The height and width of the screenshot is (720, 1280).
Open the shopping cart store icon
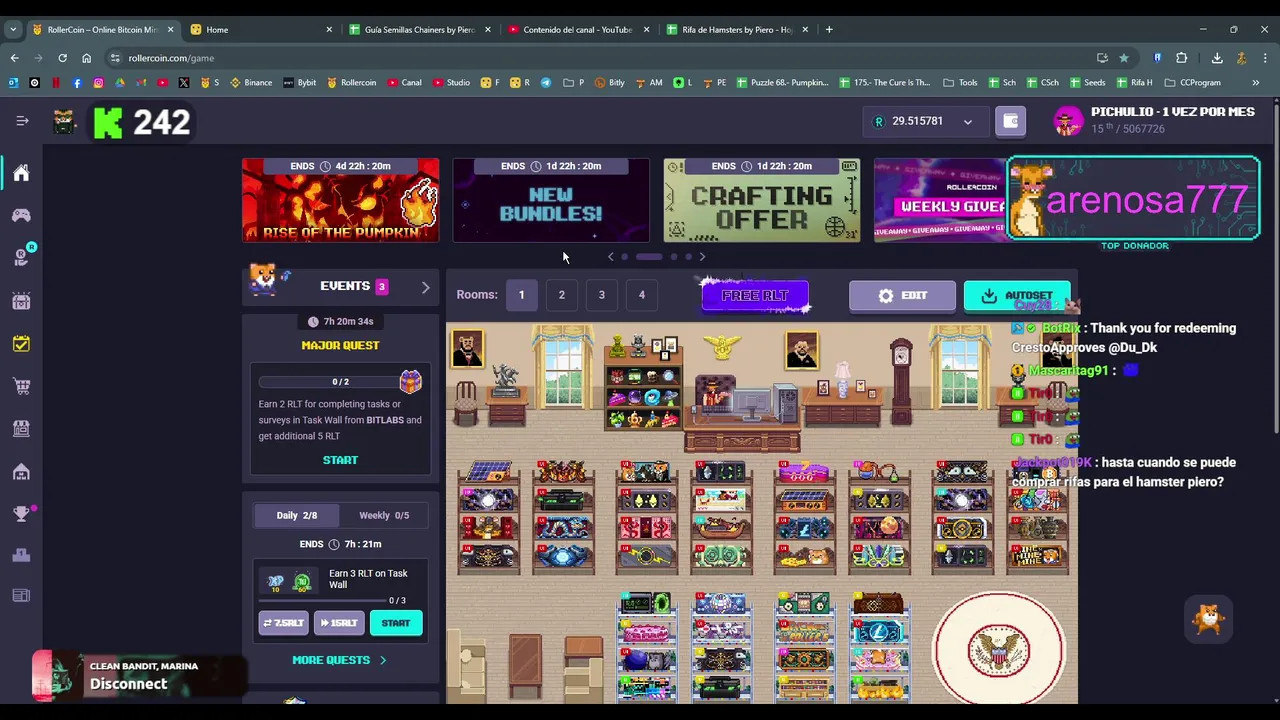(21, 386)
